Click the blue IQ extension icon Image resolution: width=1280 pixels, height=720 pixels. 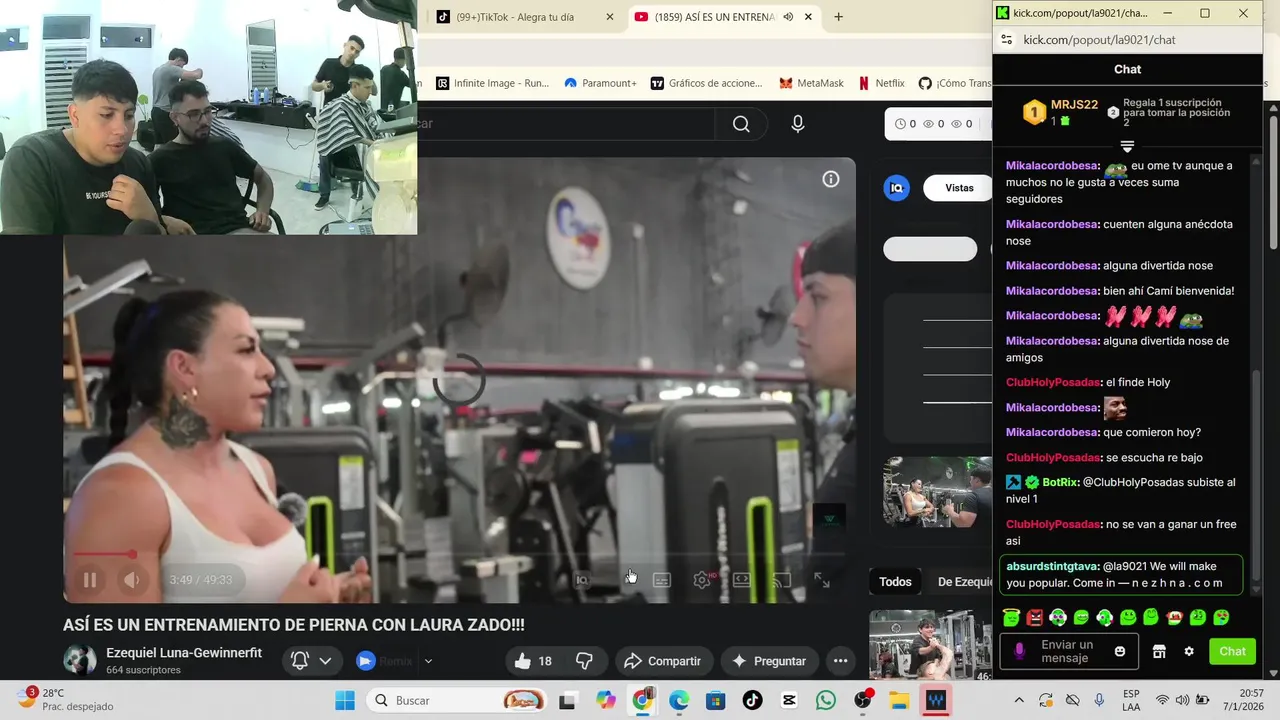click(897, 188)
